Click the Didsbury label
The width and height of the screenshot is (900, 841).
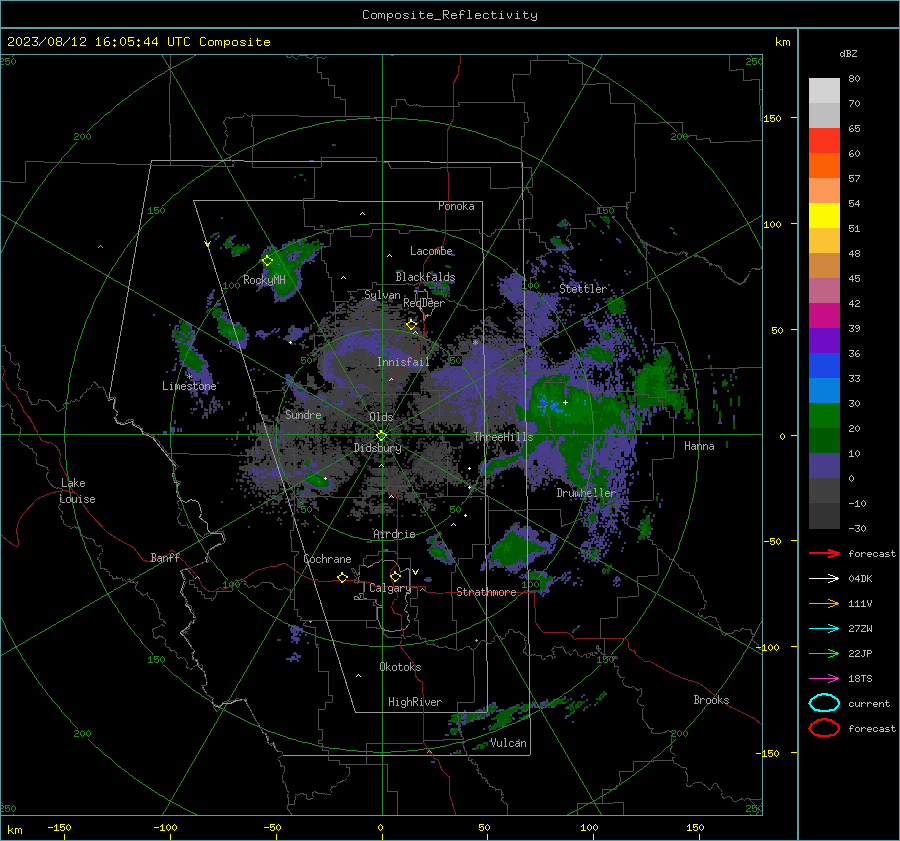(x=378, y=448)
